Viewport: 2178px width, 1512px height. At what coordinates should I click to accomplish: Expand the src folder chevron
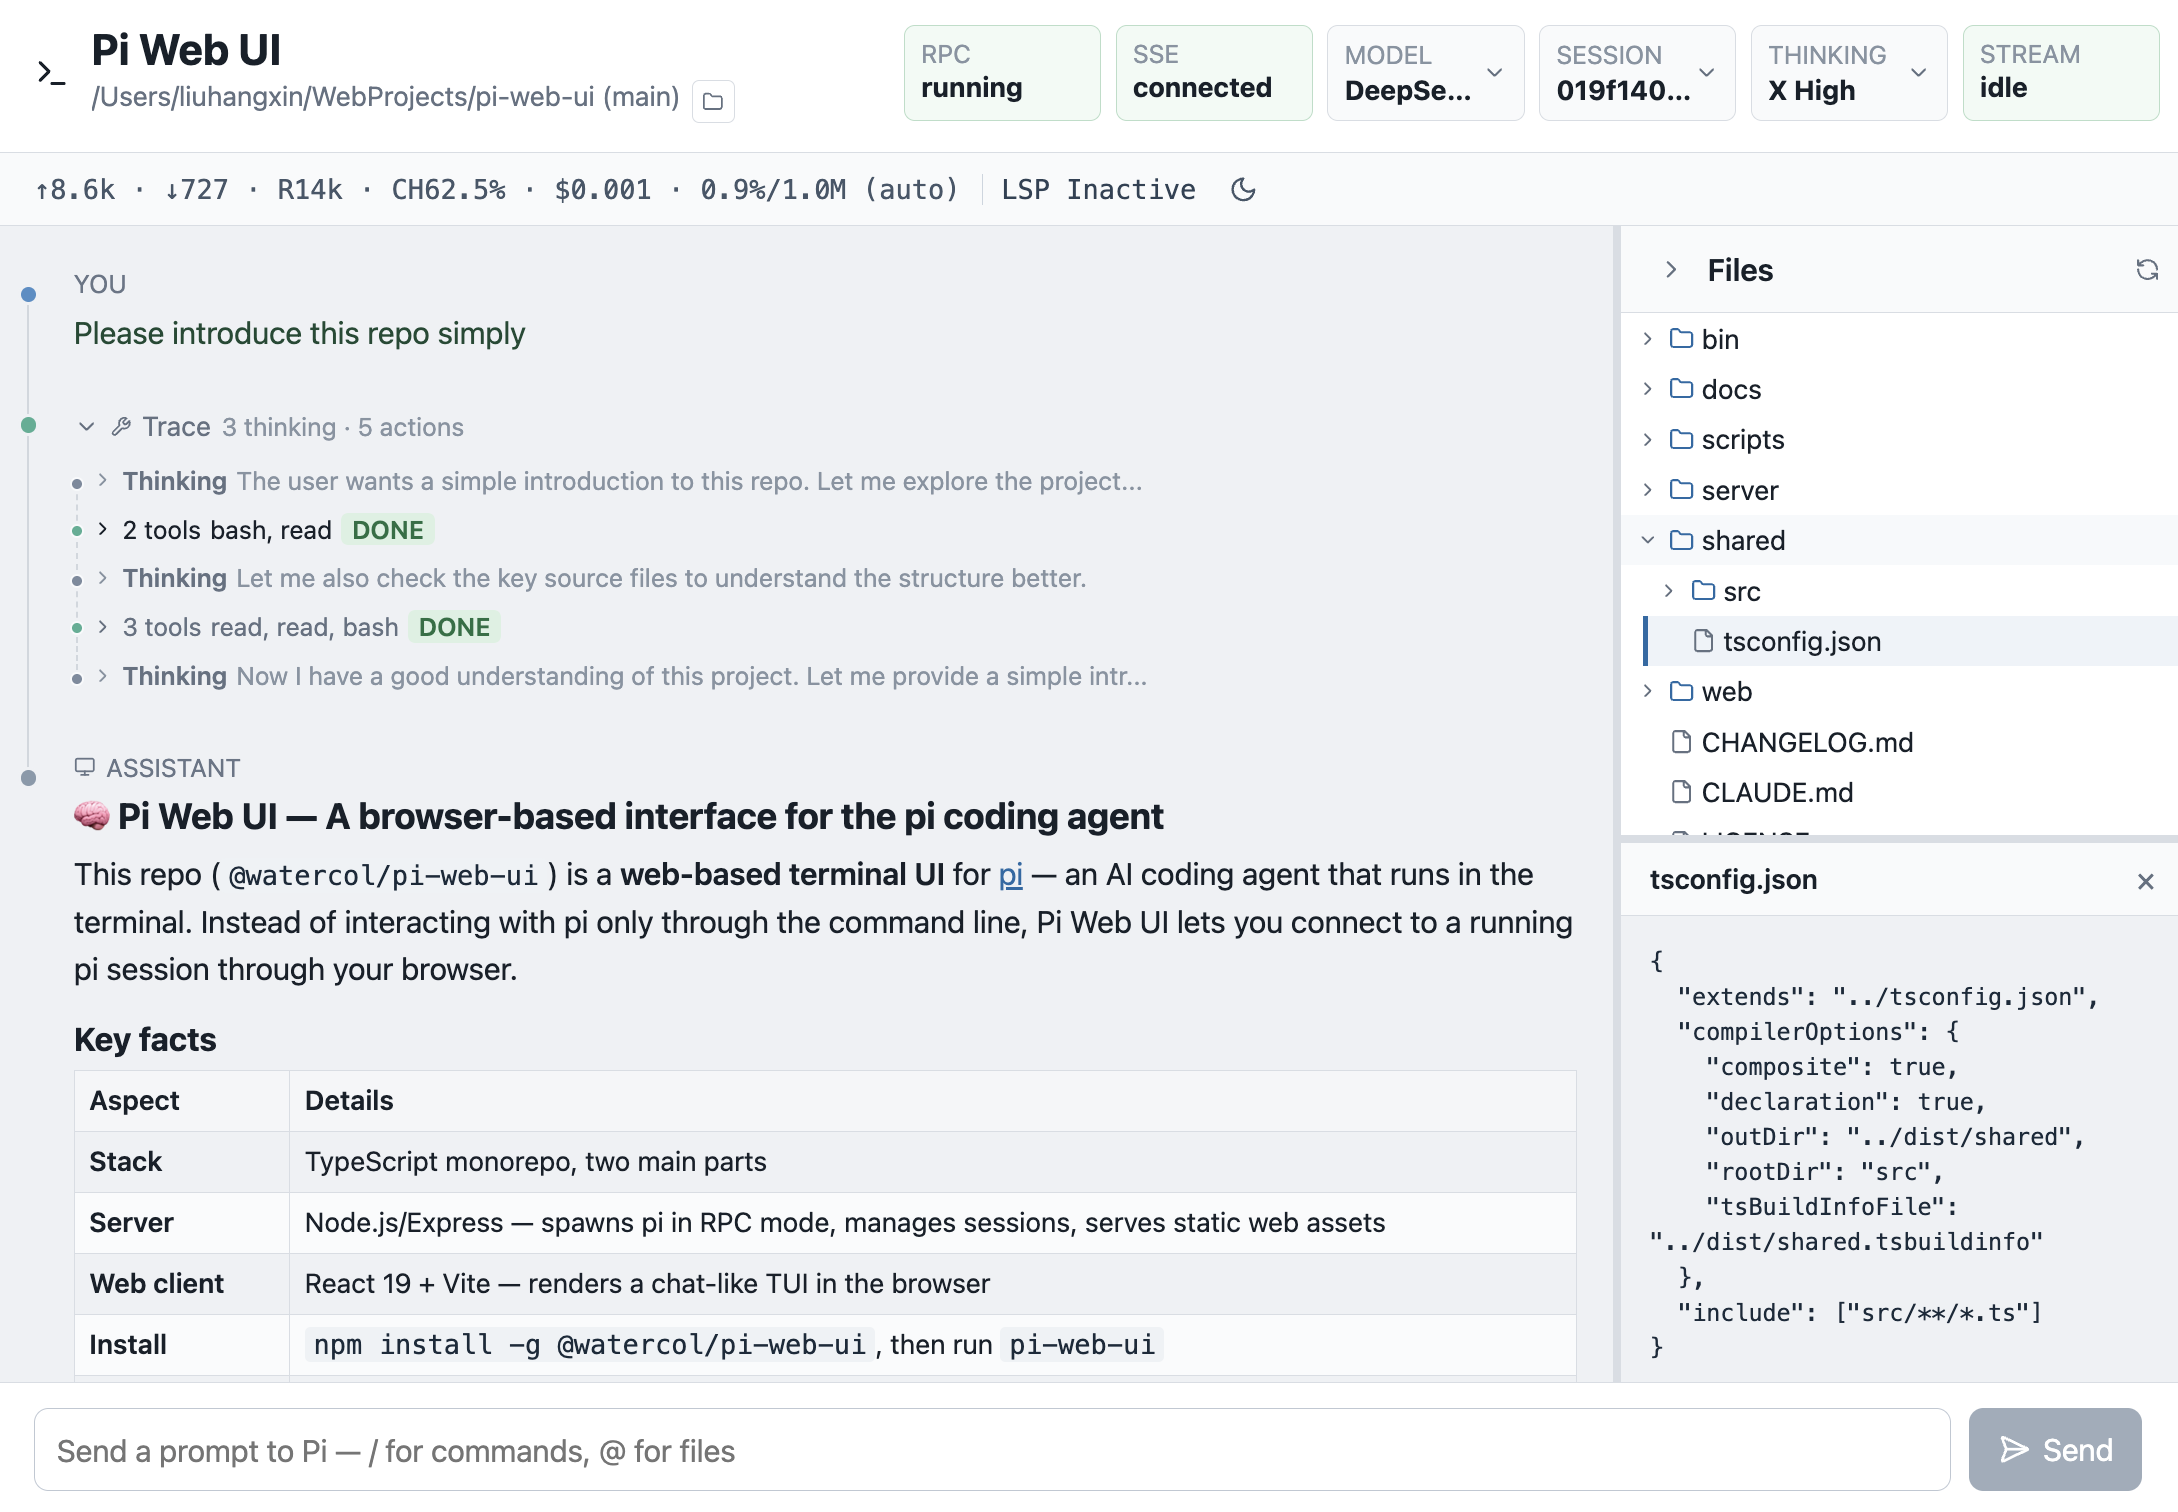(1669, 591)
